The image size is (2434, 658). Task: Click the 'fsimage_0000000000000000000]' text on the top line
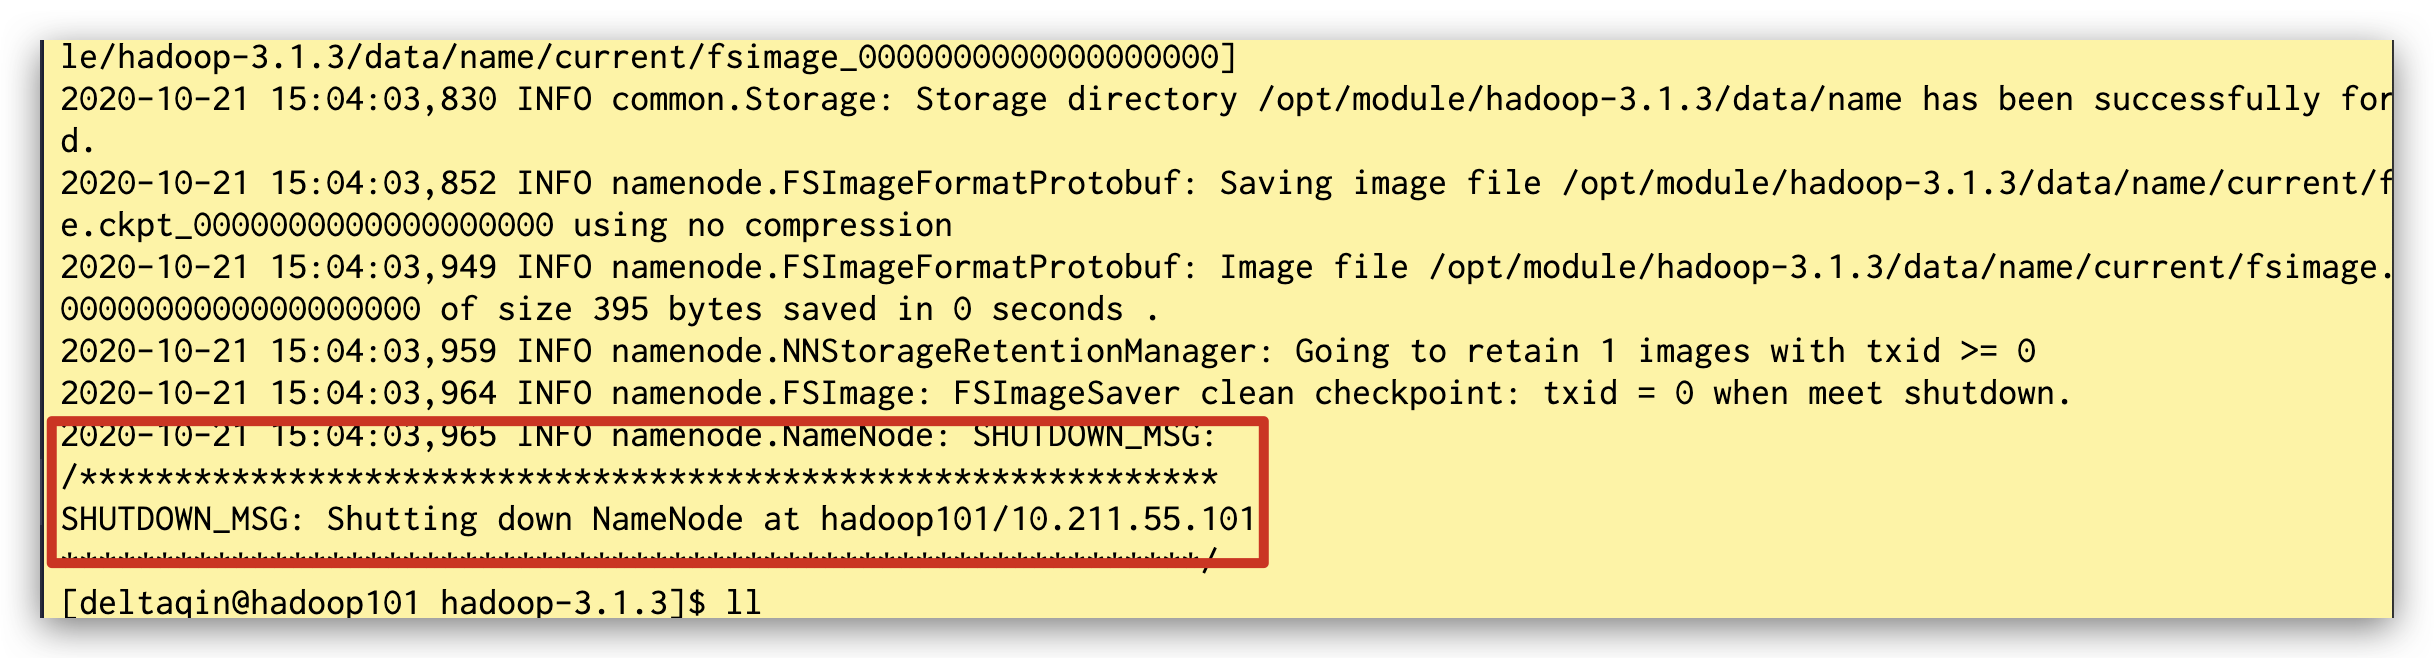[972, 58]
